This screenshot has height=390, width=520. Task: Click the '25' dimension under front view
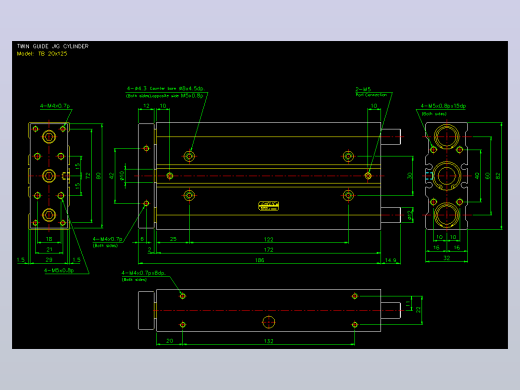pyautogui.click(x=173, y=239)
